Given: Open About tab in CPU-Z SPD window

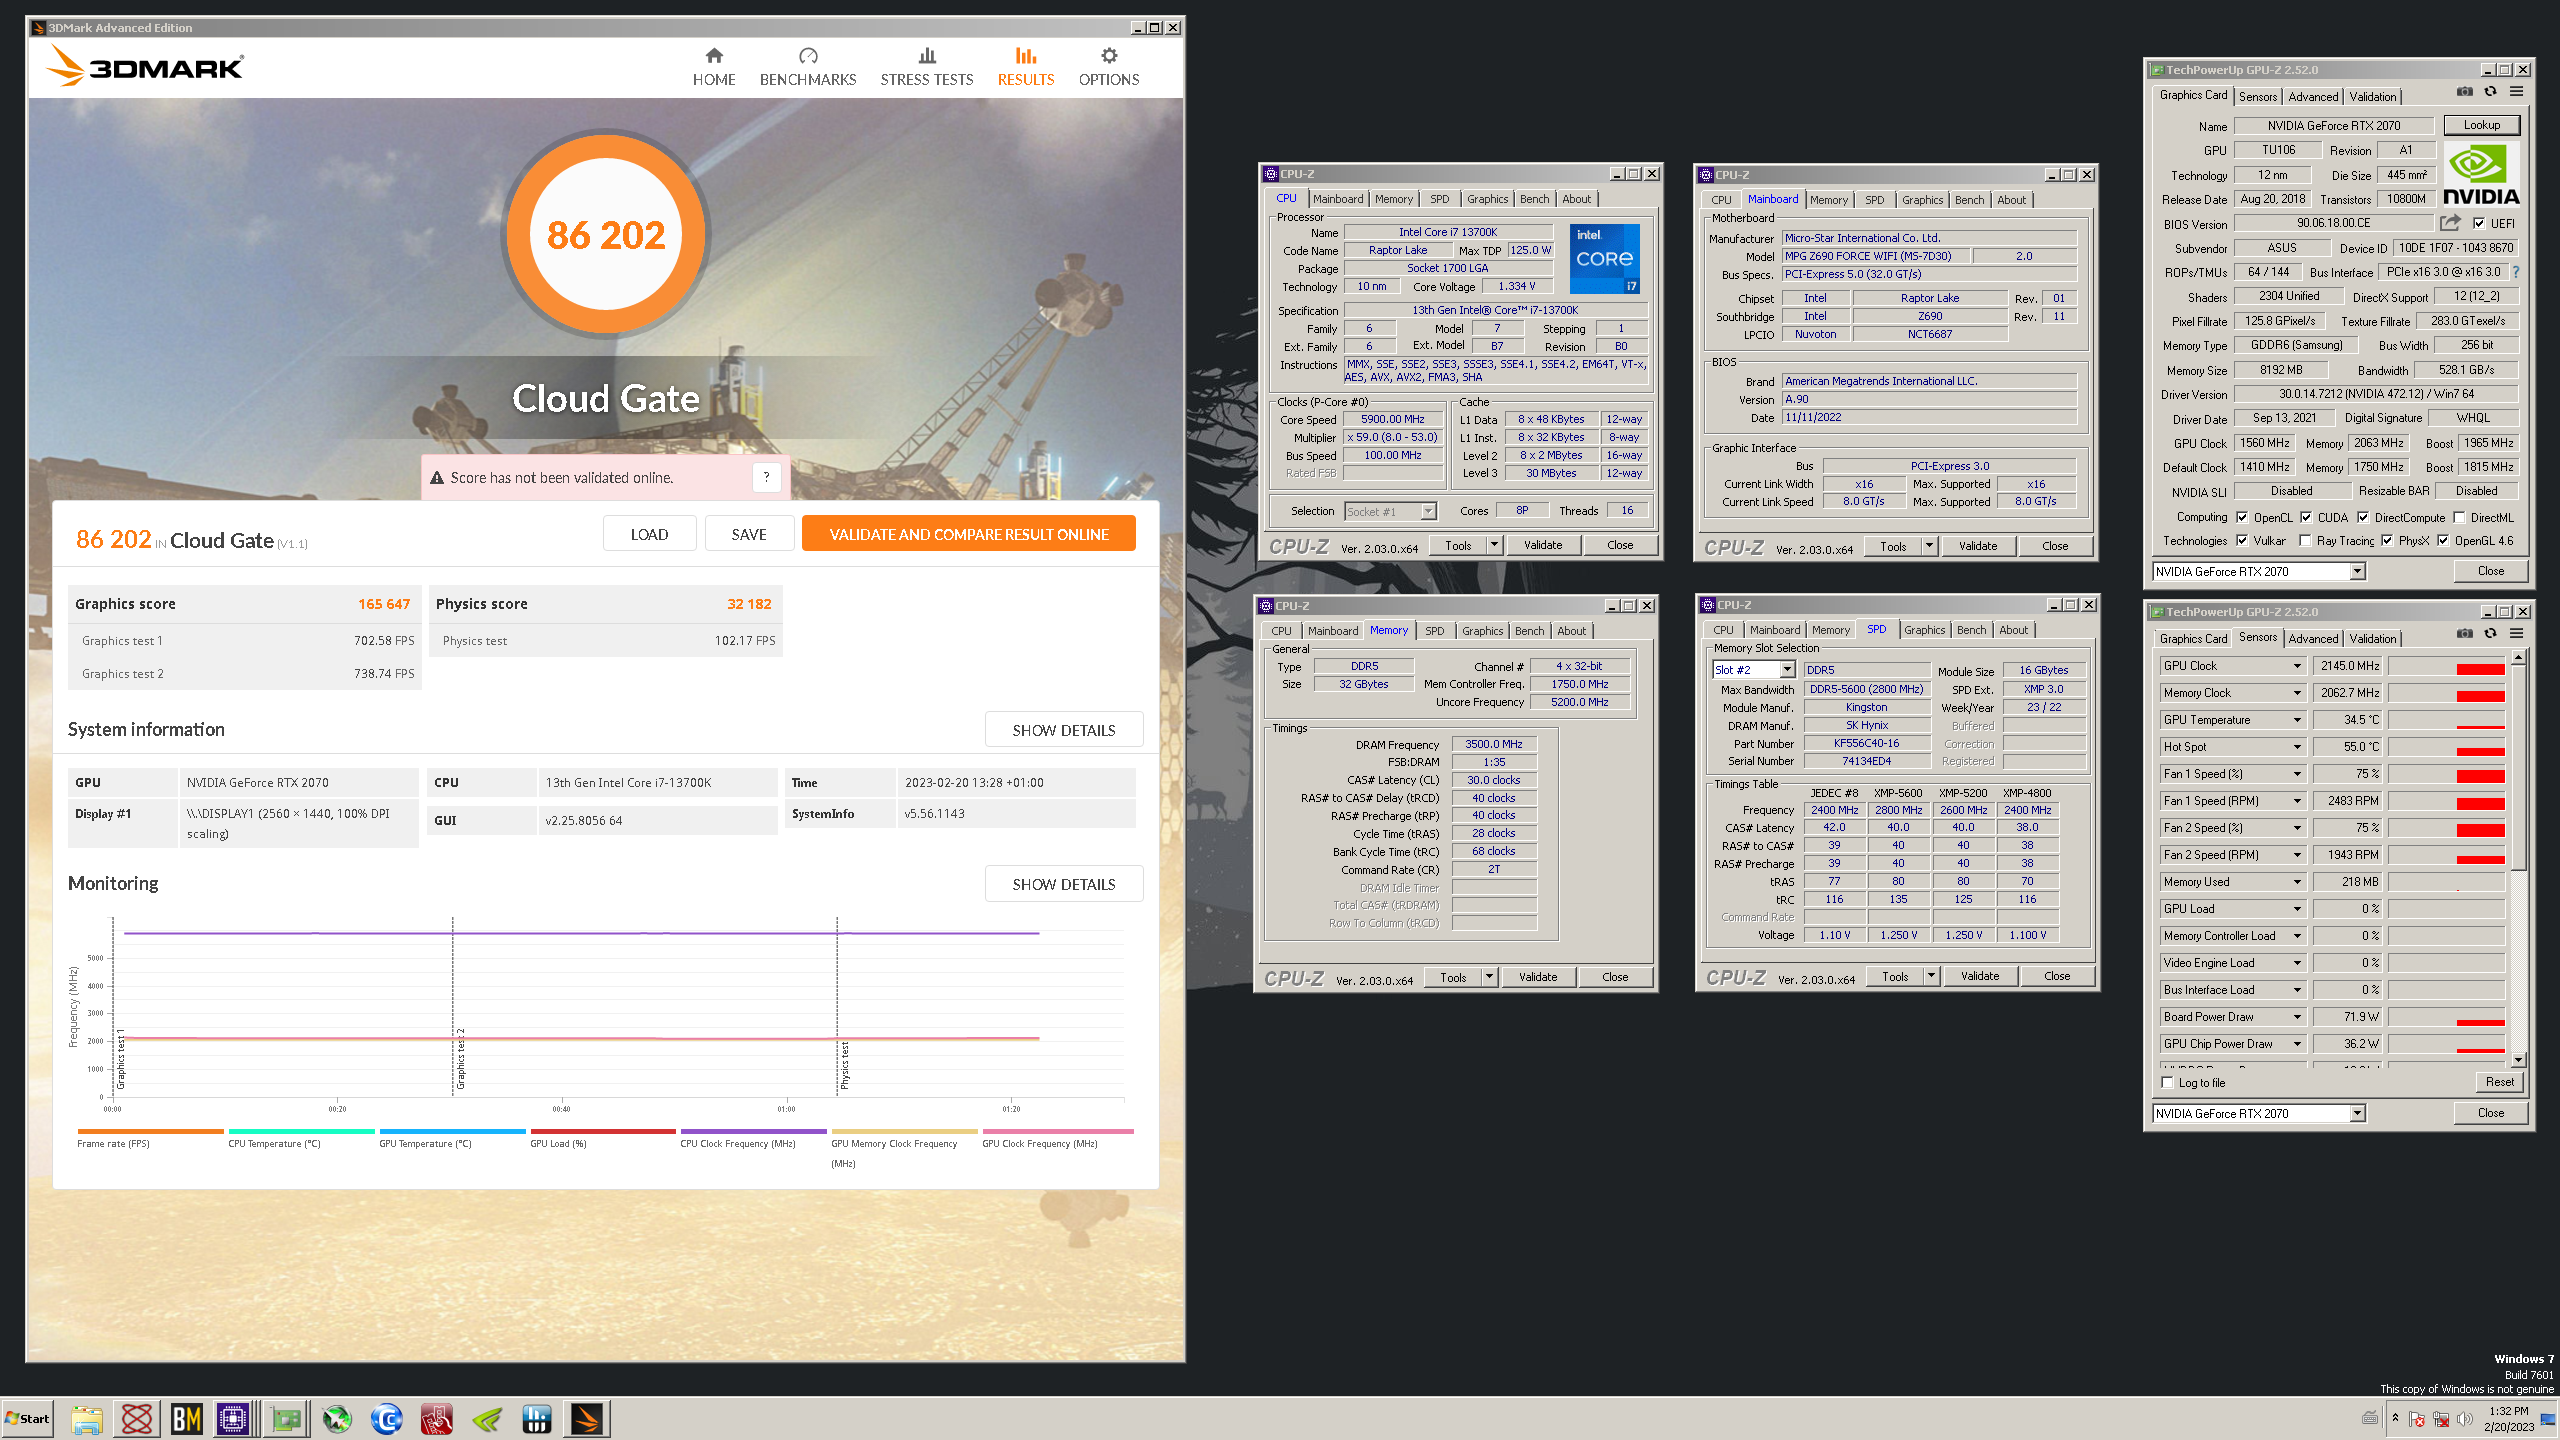Looking at the screenshot, I should point(2013,630).
